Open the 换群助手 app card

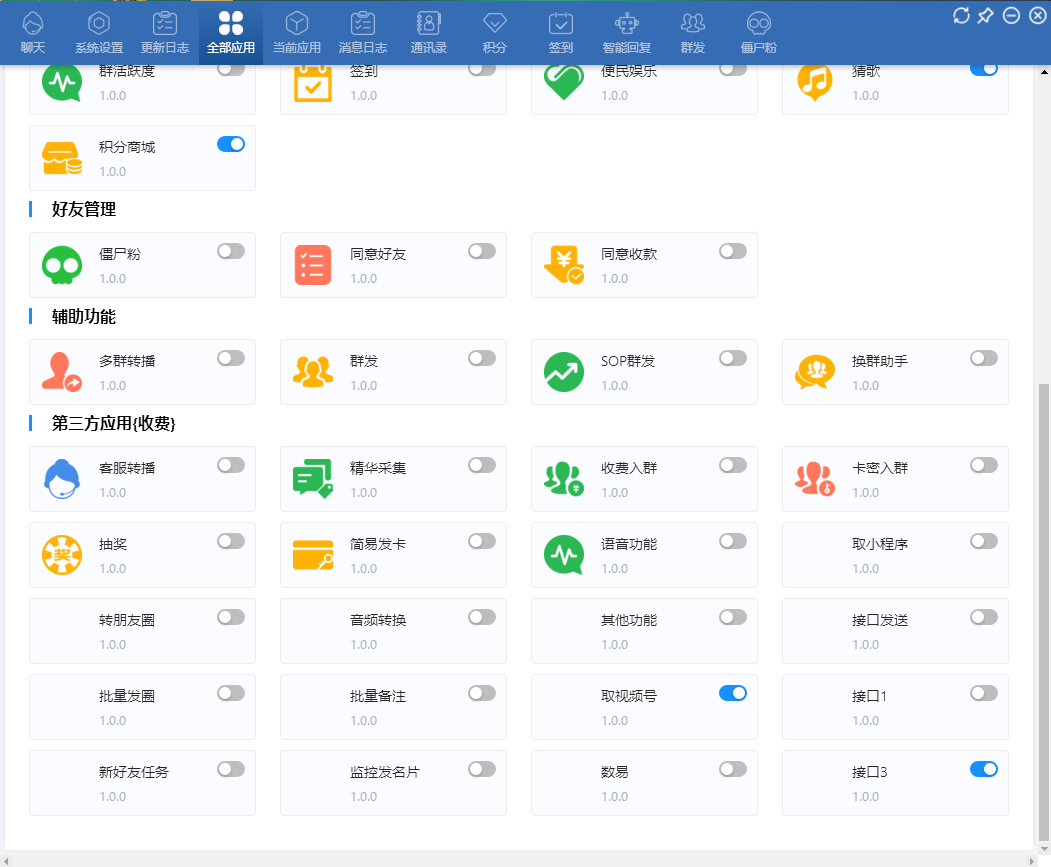coord(895,372)
